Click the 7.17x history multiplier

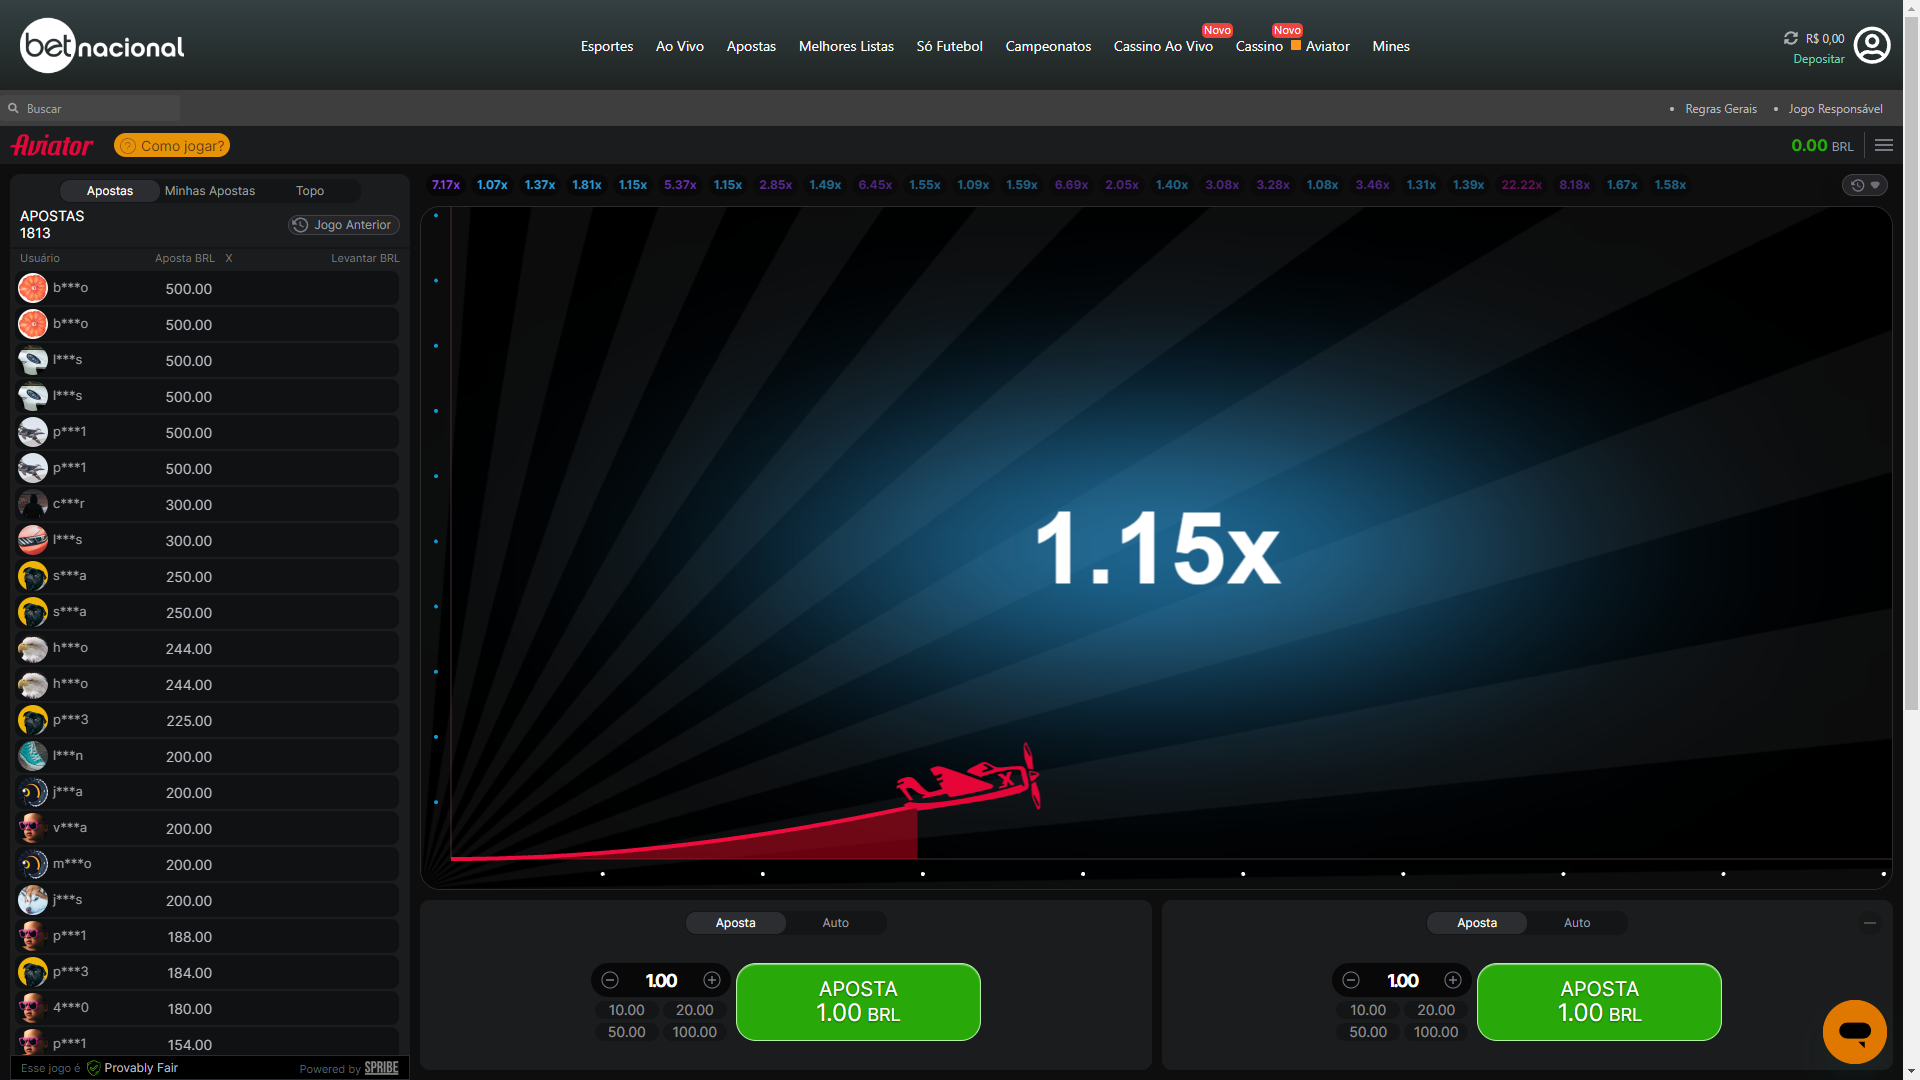click(x=446, y=185)
